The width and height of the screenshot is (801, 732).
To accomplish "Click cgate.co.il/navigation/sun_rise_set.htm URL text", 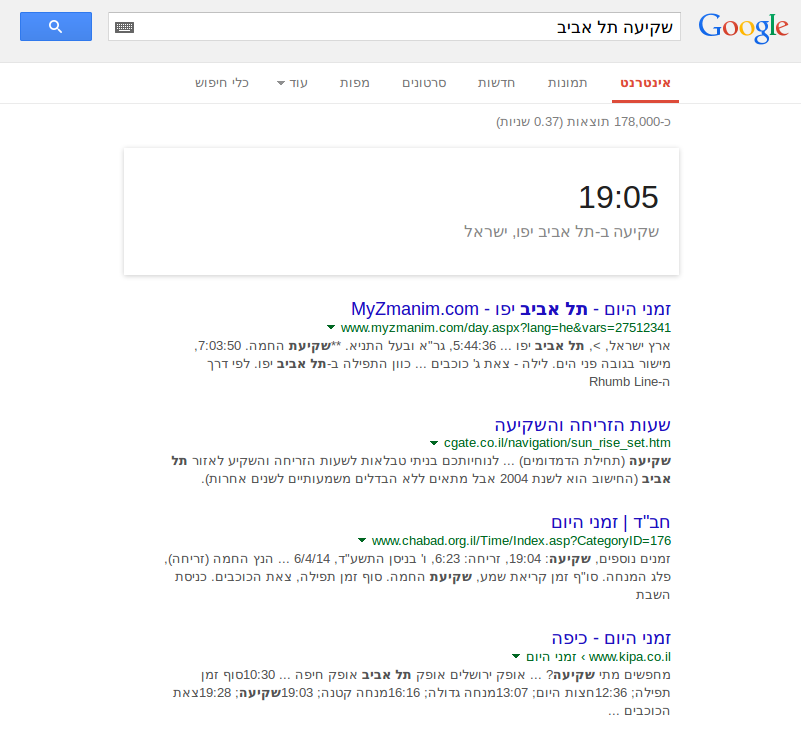I will [557, 443].
